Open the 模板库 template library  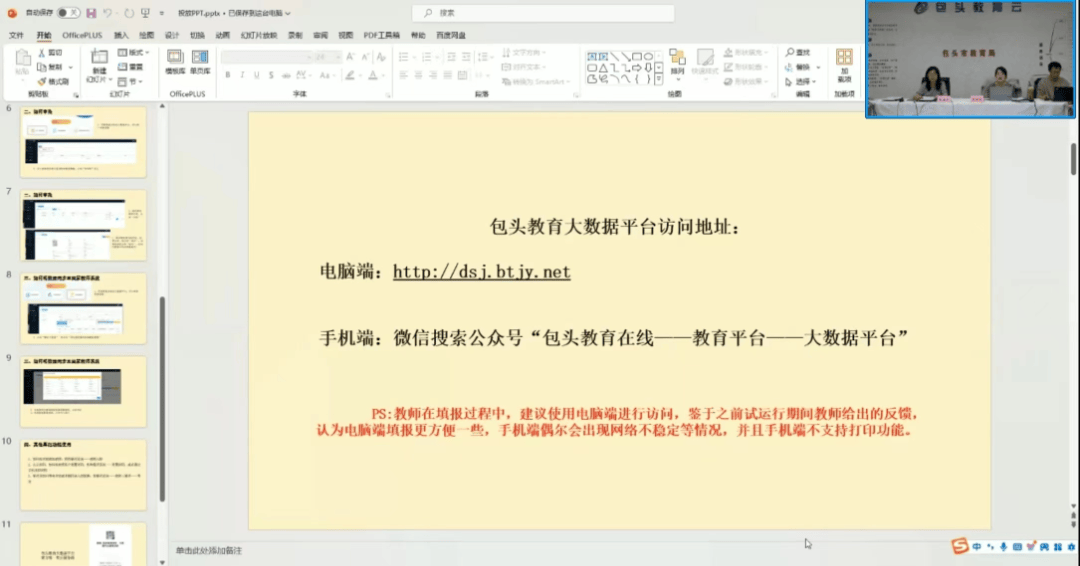click(x=175, y=62)
